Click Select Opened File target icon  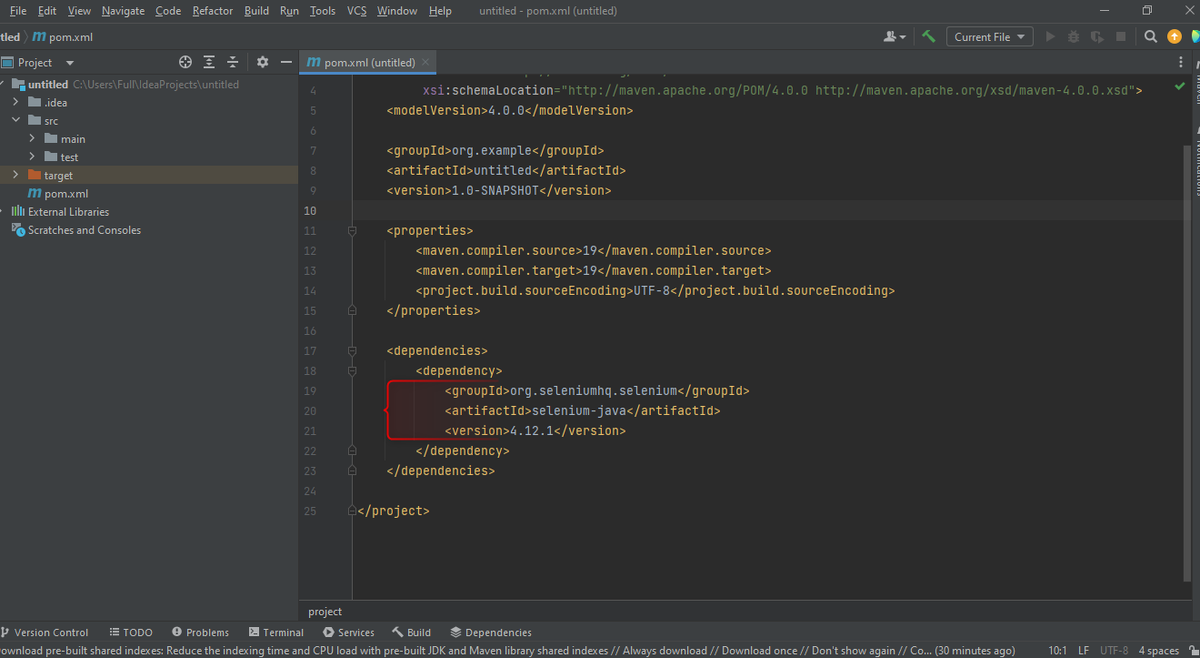(185, 62)
